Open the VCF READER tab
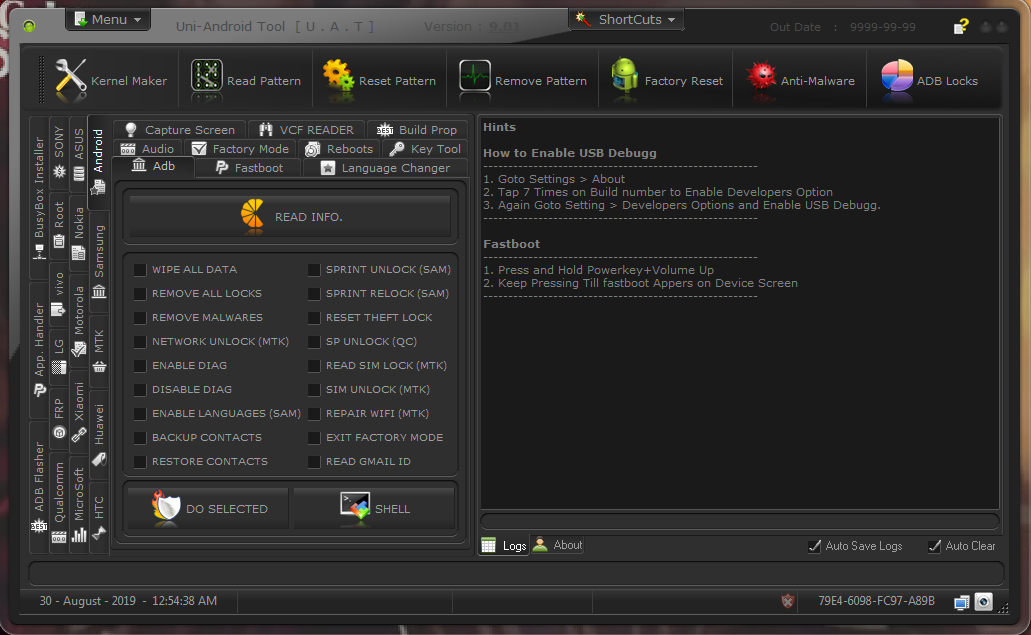Screen dimensions: 1031x635 306,129
